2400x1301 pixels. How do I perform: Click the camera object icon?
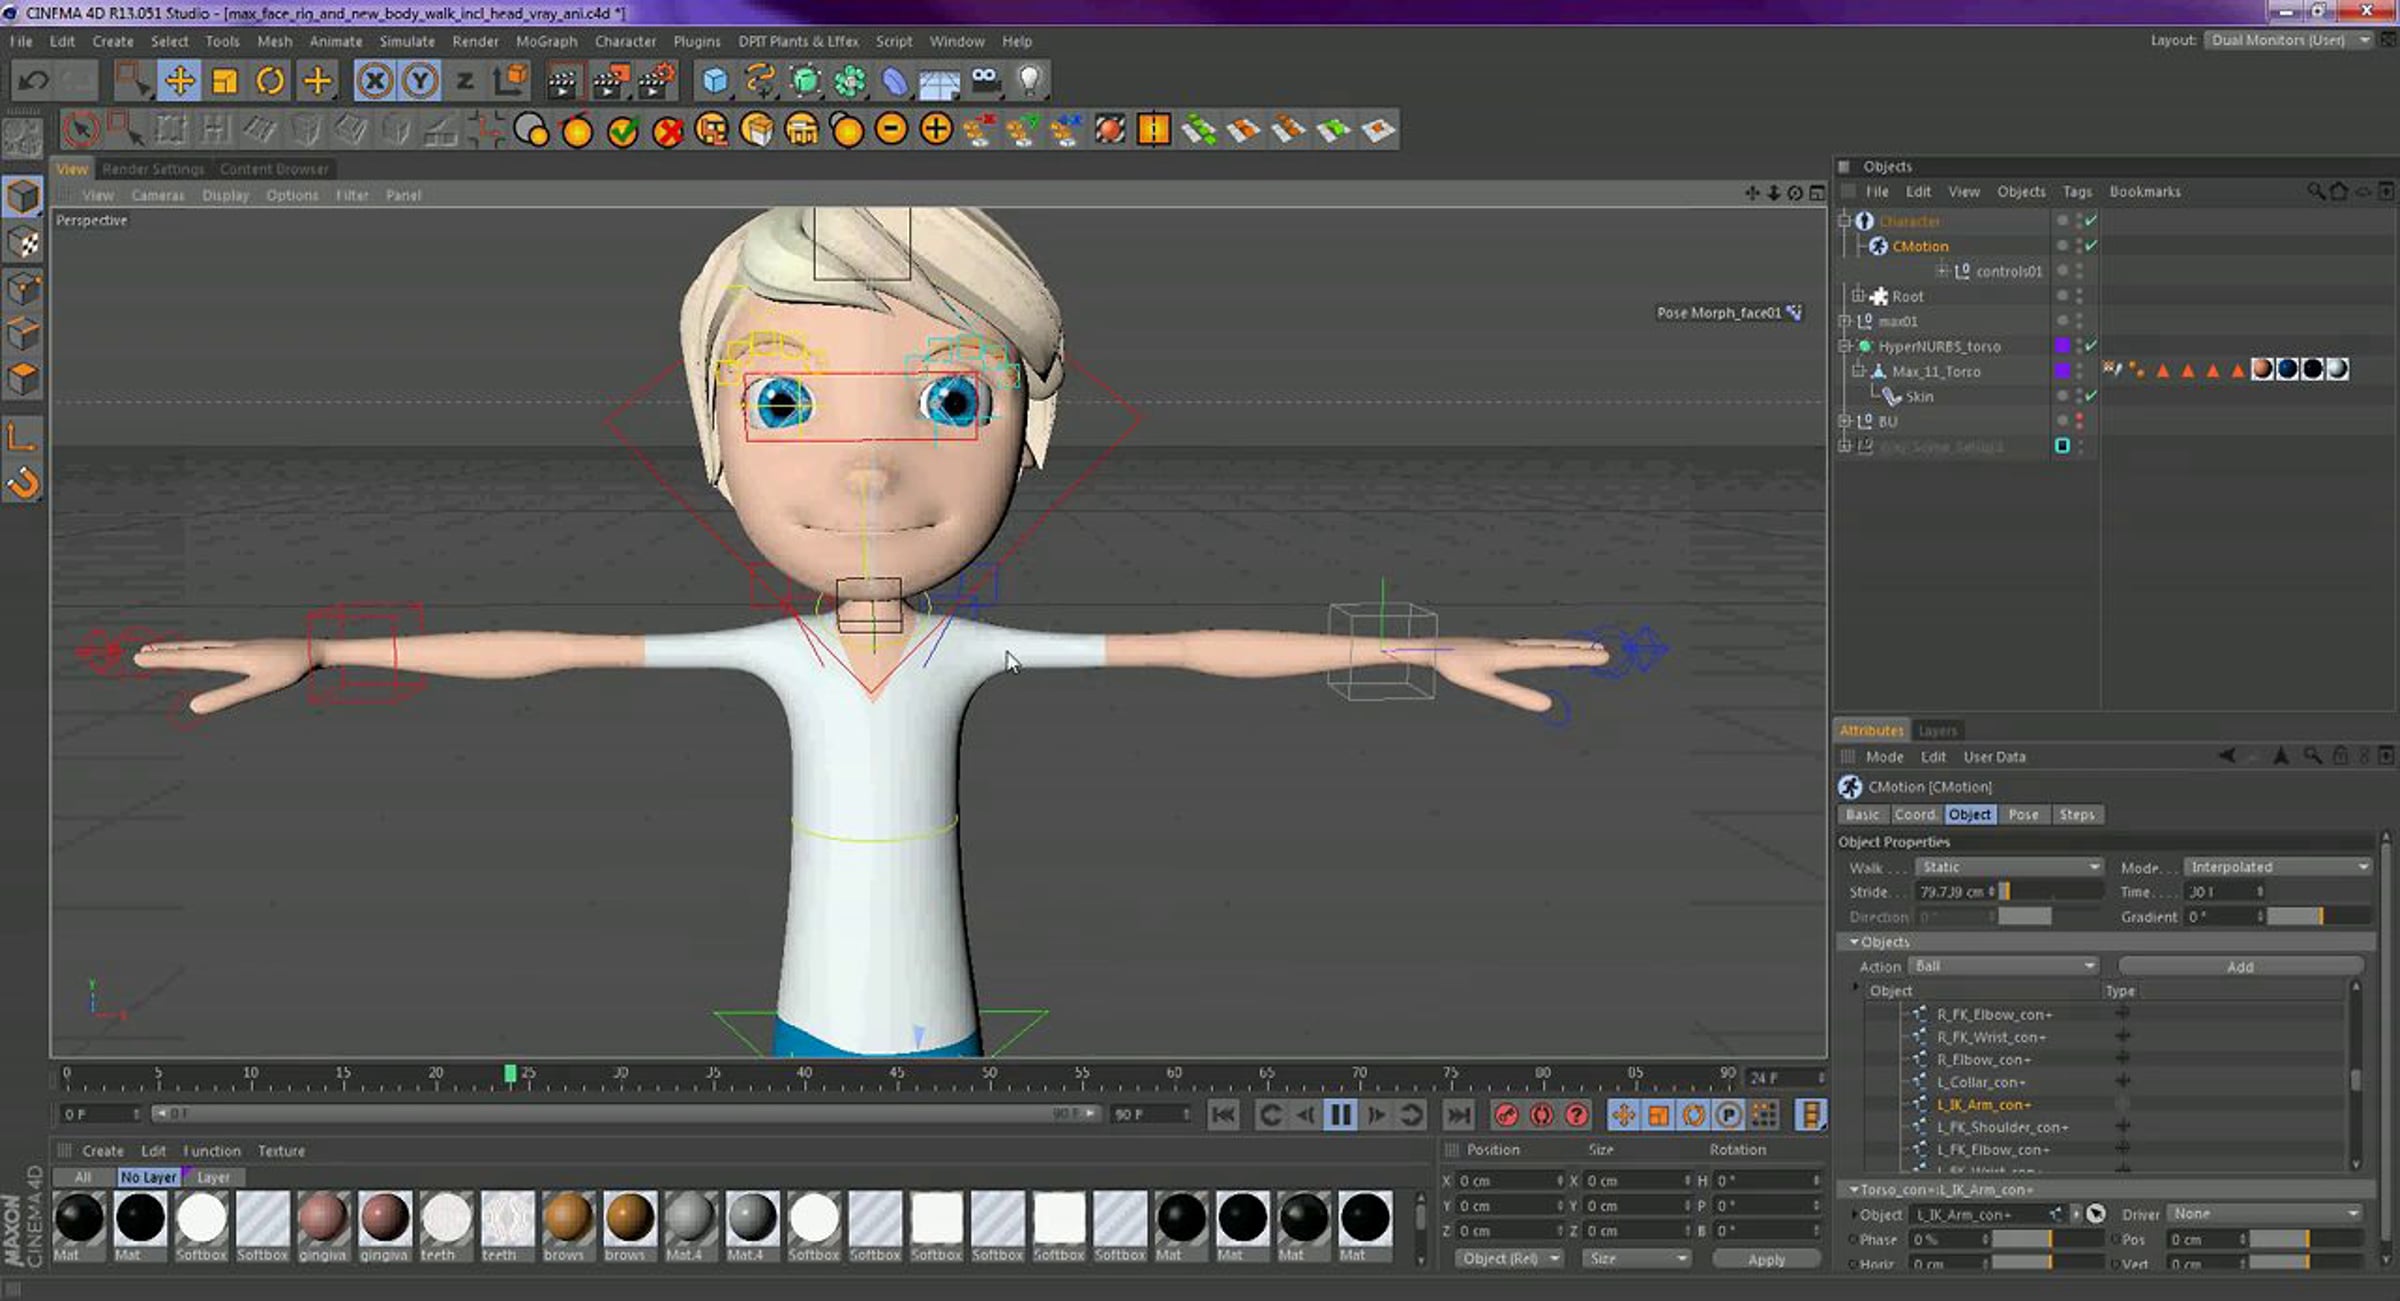coord(985,81)
